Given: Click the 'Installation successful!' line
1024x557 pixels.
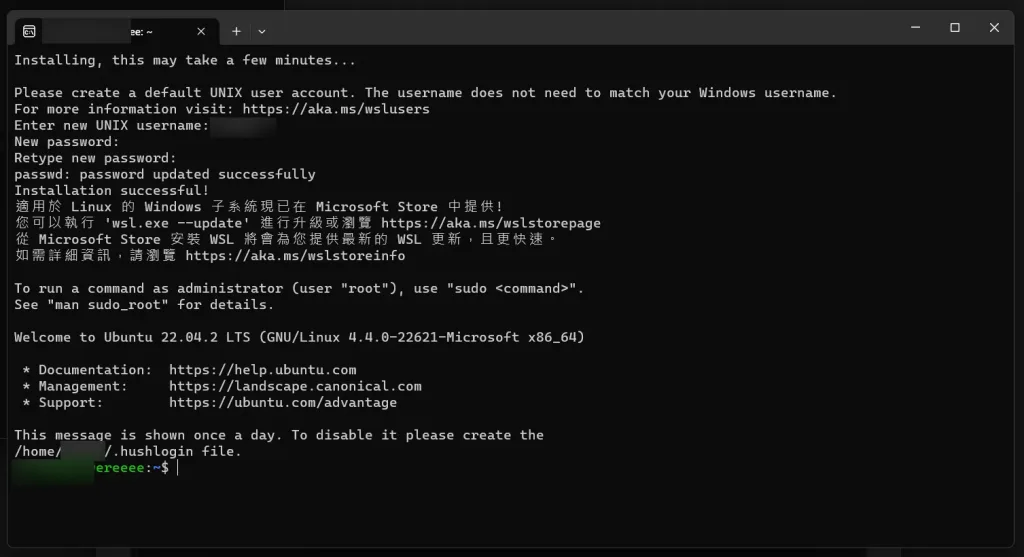Looking at the screenshot, I should point(112,191).
